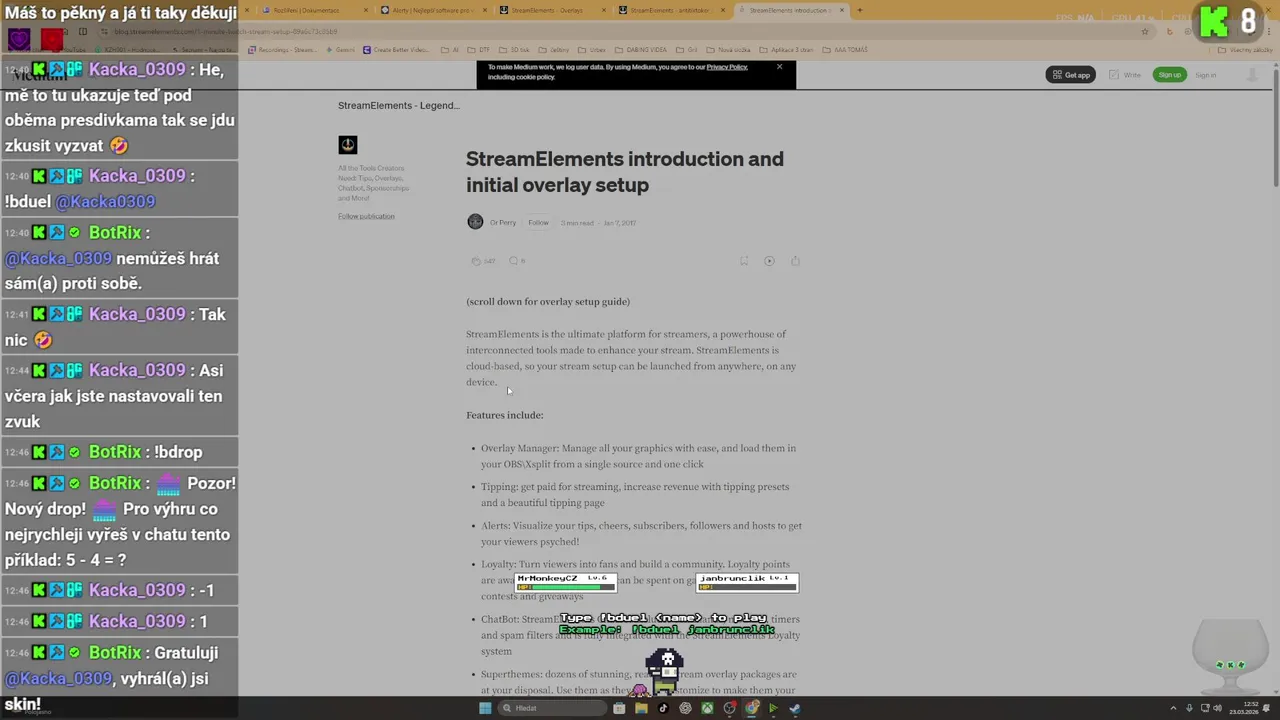Viewport: 1280px width, 720px height.
Task: Open the Windows Start menu
Action: pos(485,708)
